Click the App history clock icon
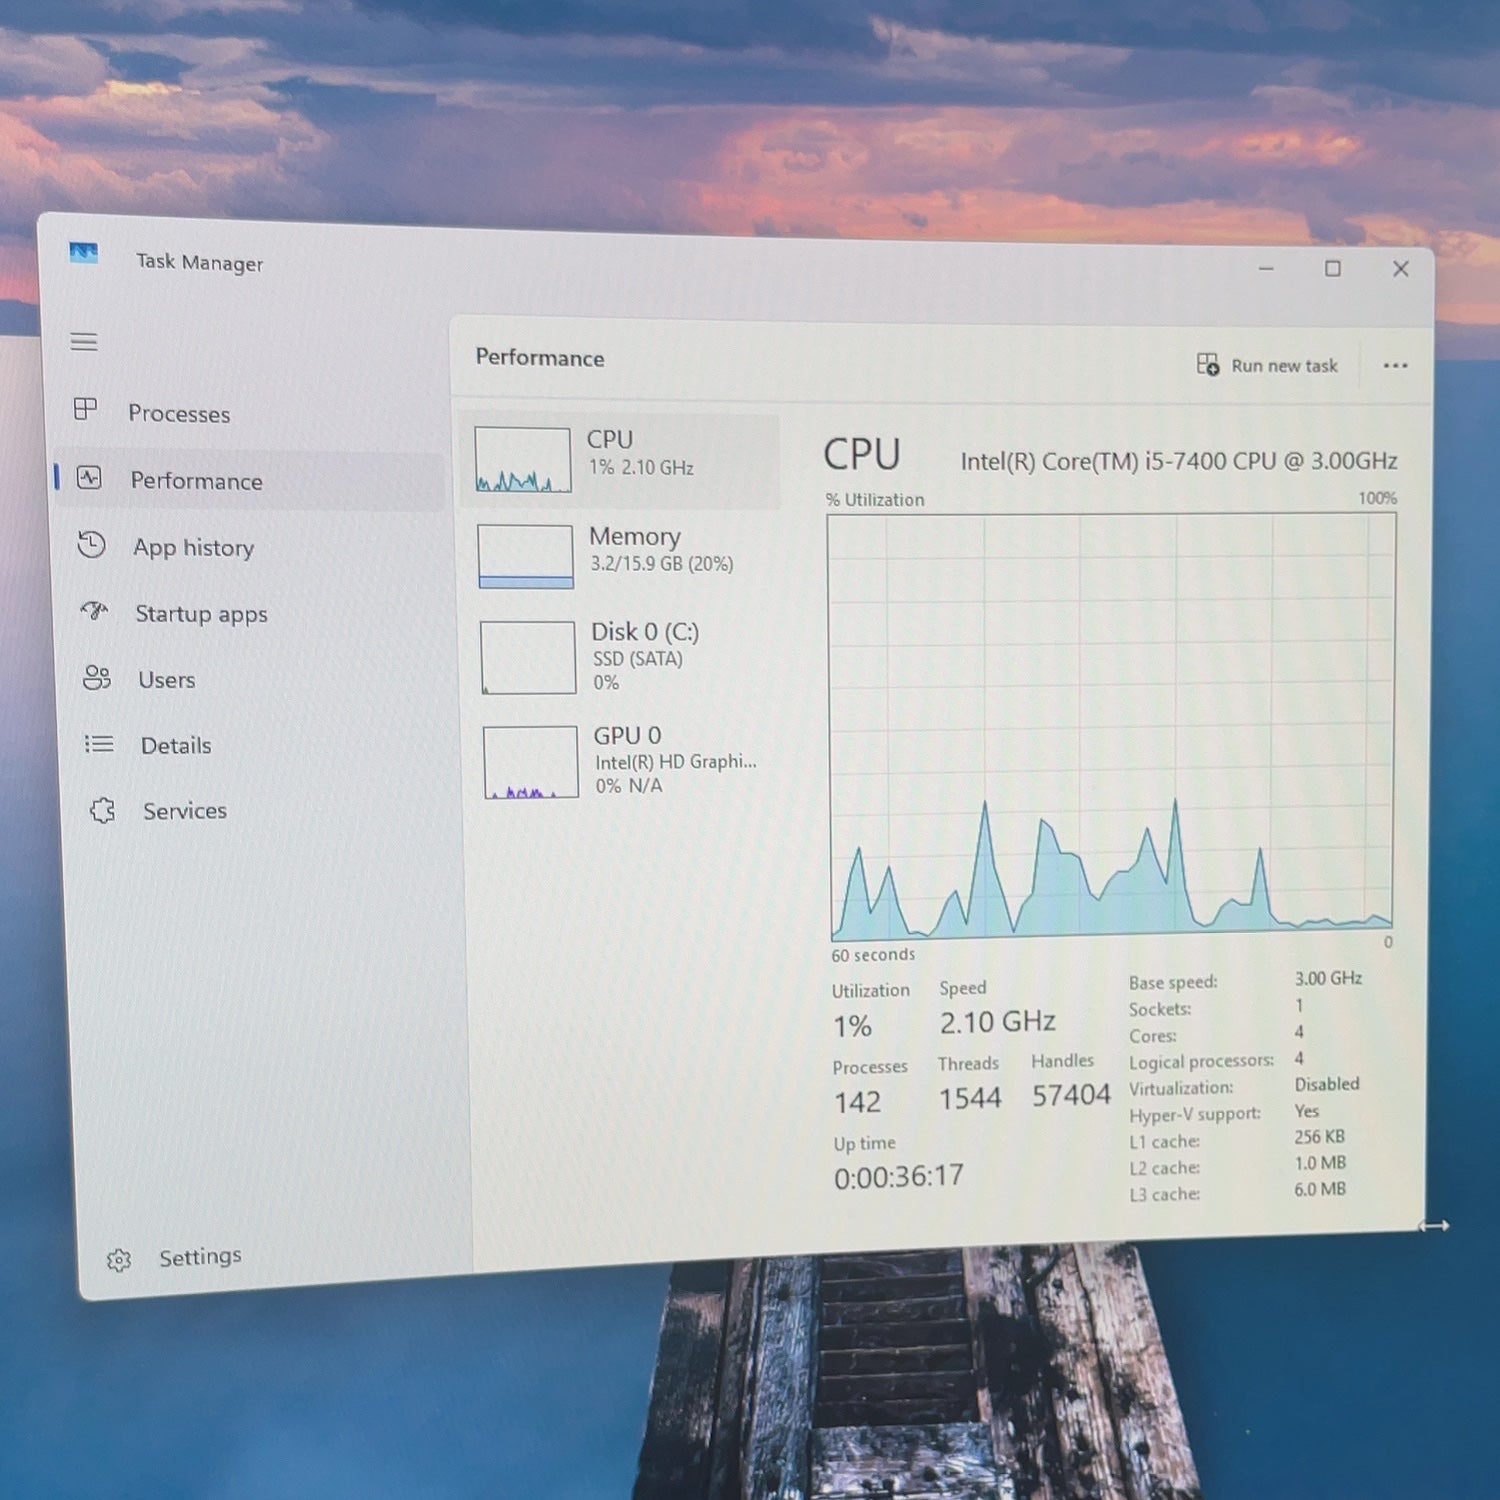 (x=91, y=545)
